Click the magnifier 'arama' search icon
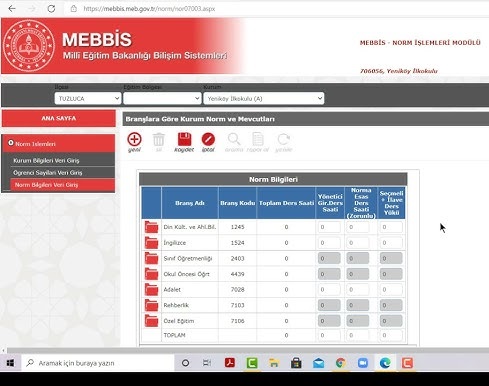 pos(234,139)
